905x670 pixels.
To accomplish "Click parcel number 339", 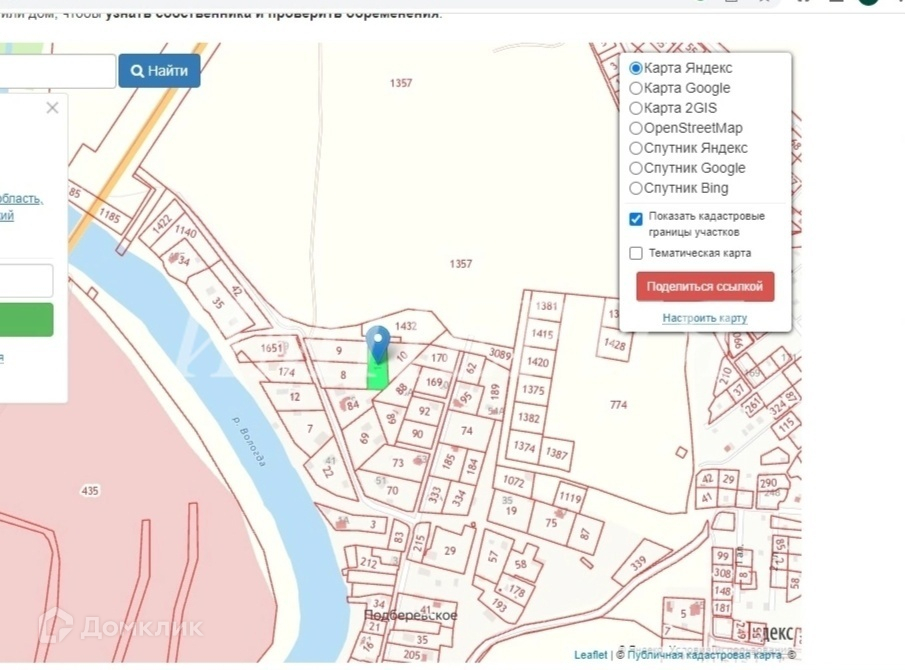I will [638, 564].
